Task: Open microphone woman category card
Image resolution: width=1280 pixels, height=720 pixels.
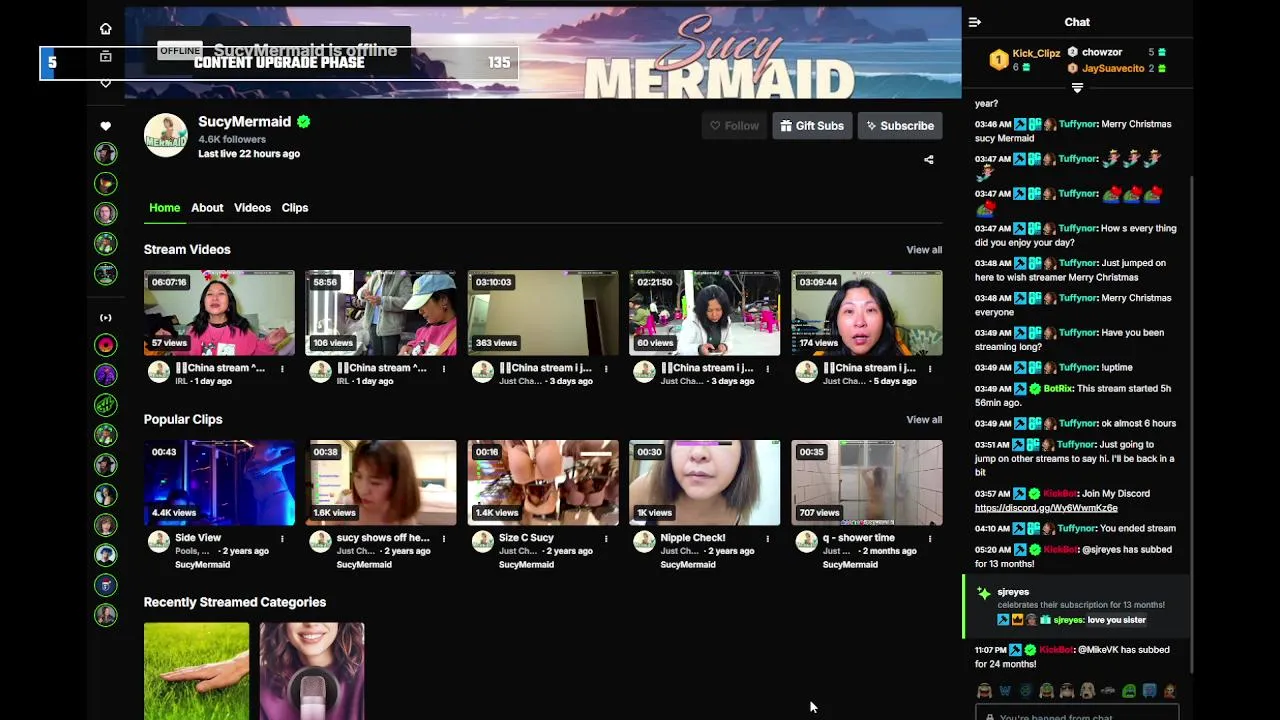Action: (x=312, y=671)
